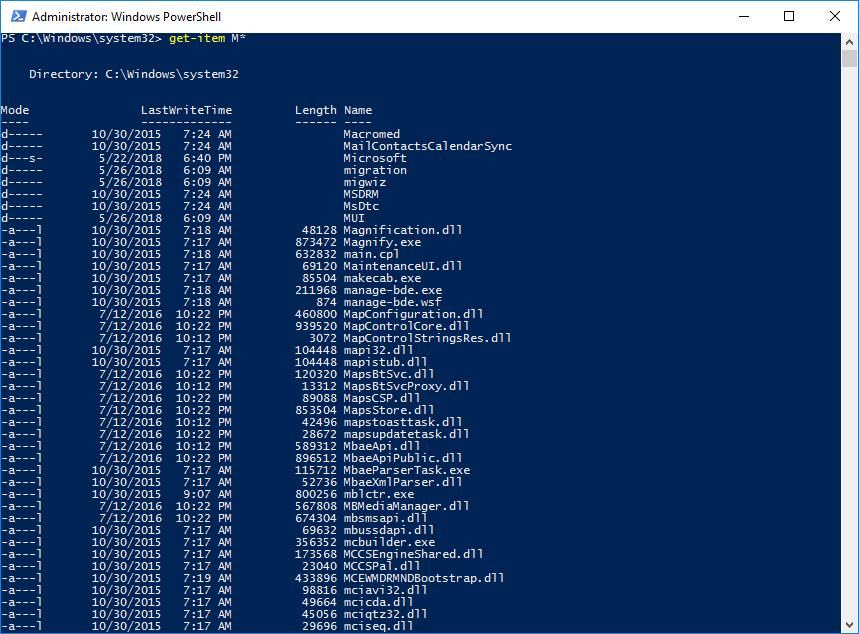Viewport: 859px width, 634px height.
Task: Select the MailContactsCalendarSync directory name
Action: (x=427, y=146)
